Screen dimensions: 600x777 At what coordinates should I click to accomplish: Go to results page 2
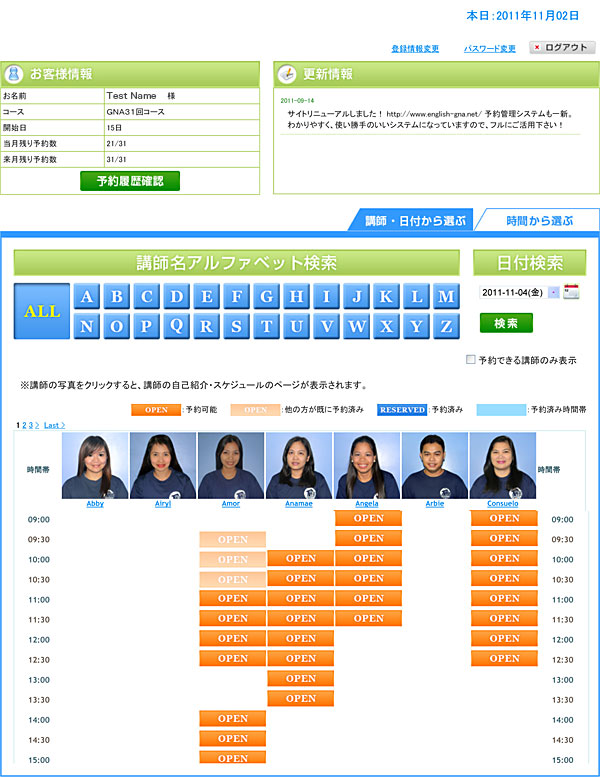[x=24, y=425]
